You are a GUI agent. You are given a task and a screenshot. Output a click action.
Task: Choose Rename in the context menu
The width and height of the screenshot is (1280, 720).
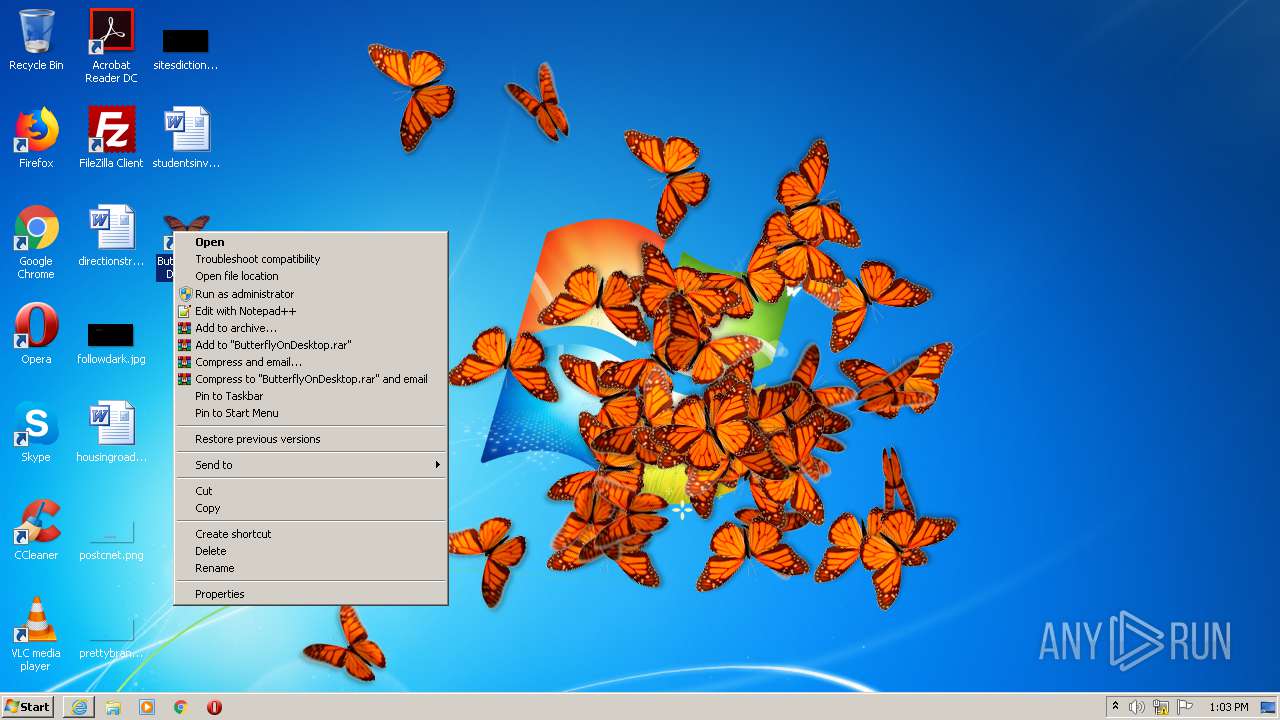click(311, 568)
